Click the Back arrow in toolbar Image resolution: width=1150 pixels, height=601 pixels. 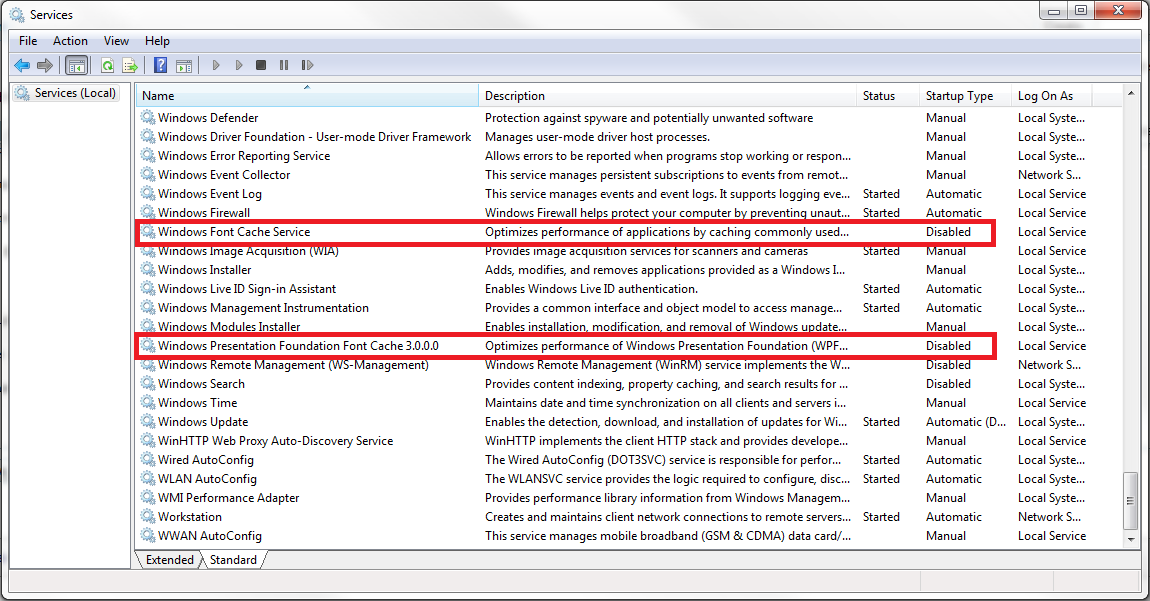(22, 65)
